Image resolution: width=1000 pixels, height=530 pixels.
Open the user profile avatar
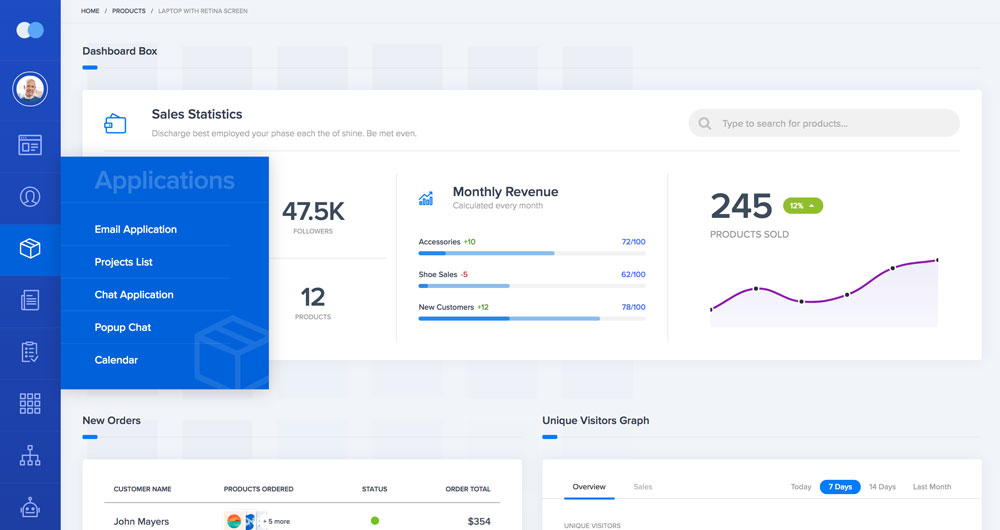click(x=30, y=90)
